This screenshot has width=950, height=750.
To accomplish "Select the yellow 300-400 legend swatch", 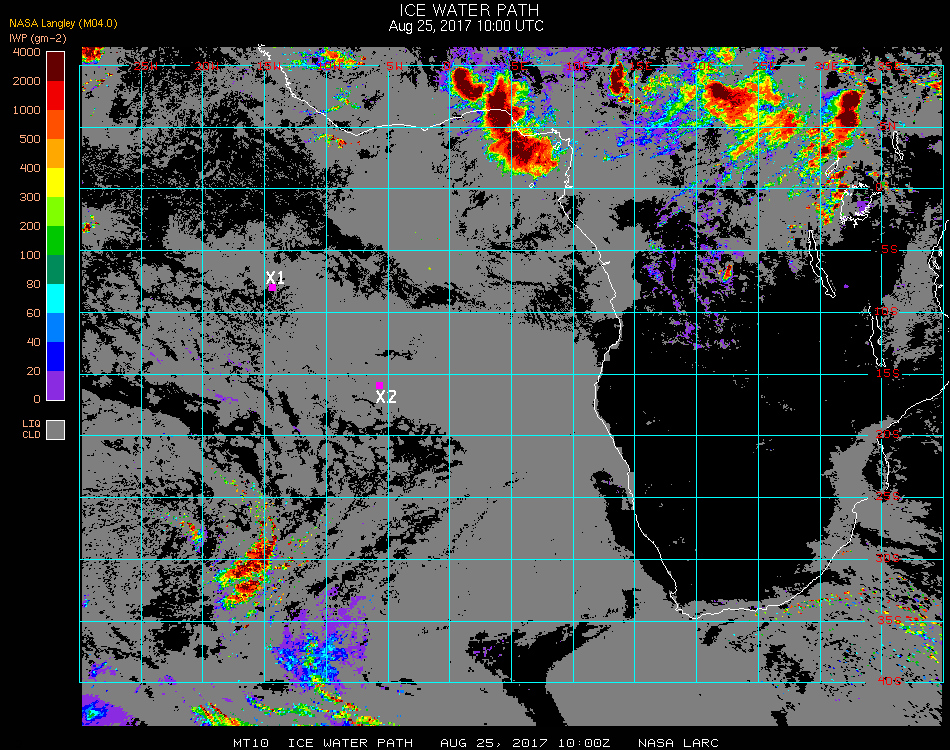I will (56, 183).
